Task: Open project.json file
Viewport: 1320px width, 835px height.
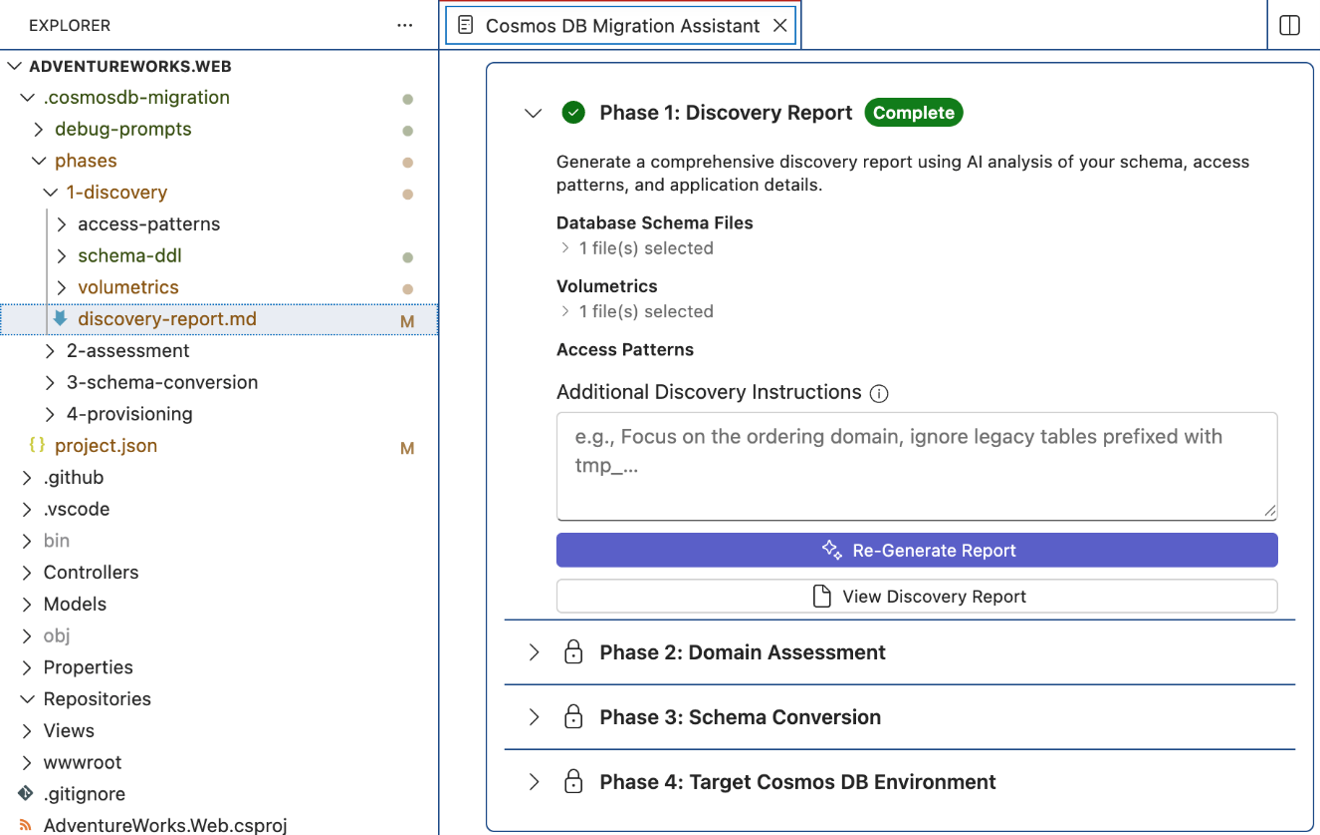Action: click(106, 445)
